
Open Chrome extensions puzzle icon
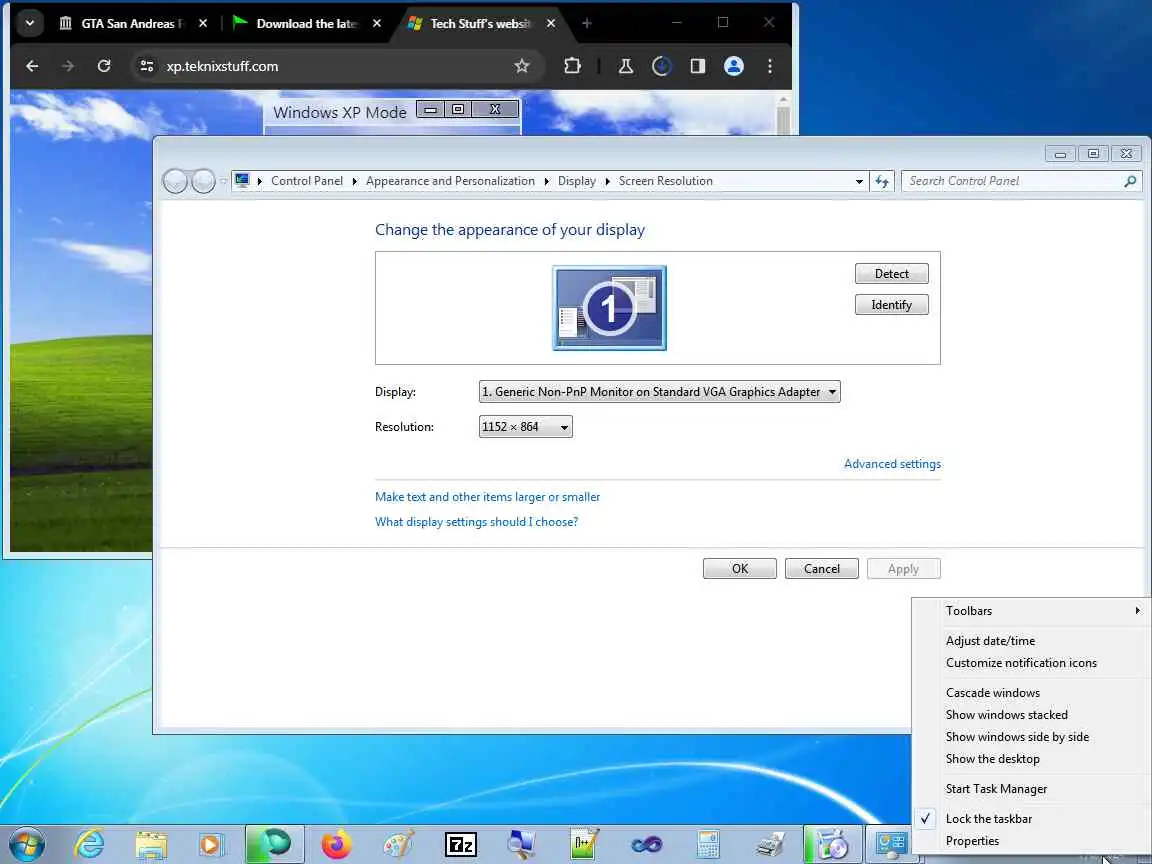(x=572, y=66)
